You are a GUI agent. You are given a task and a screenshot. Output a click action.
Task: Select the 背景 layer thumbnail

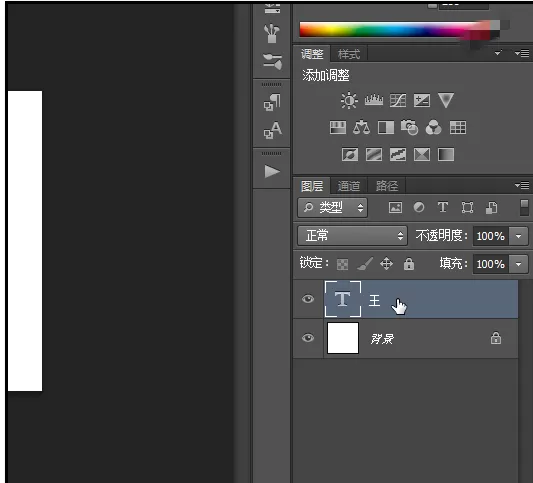pyautogui.click(x=343, y=338)
